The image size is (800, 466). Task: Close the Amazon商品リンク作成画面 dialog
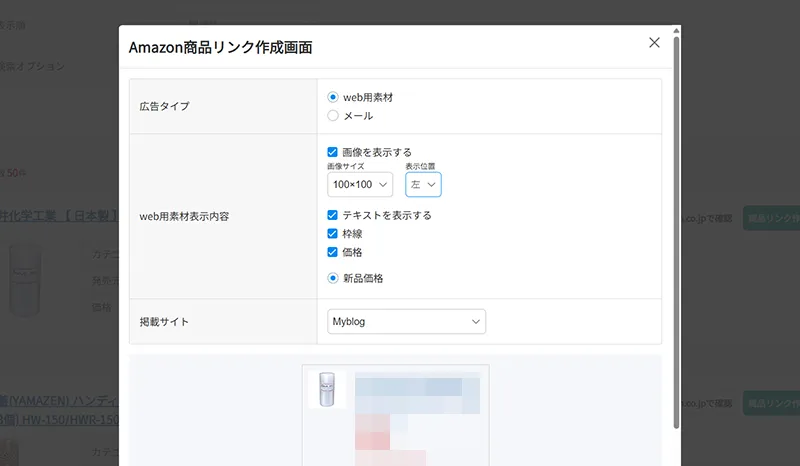(x=654, y=42)
